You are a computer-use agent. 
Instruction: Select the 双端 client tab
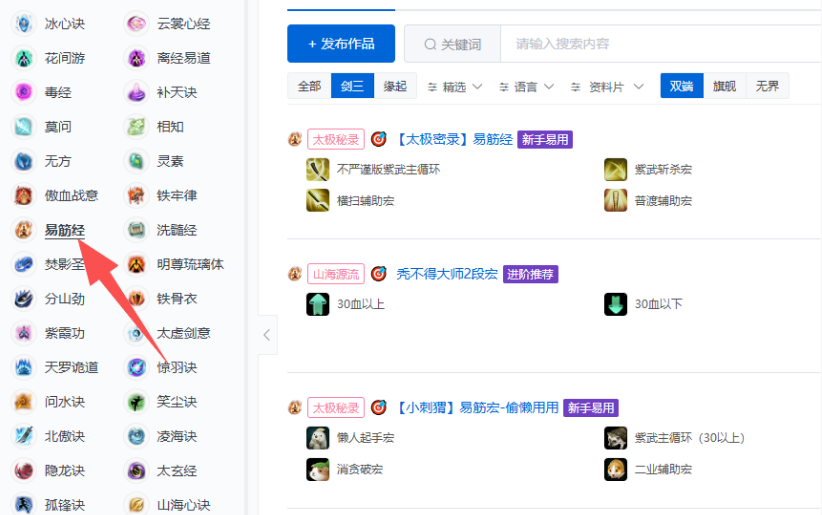click(x=682, y=86)
